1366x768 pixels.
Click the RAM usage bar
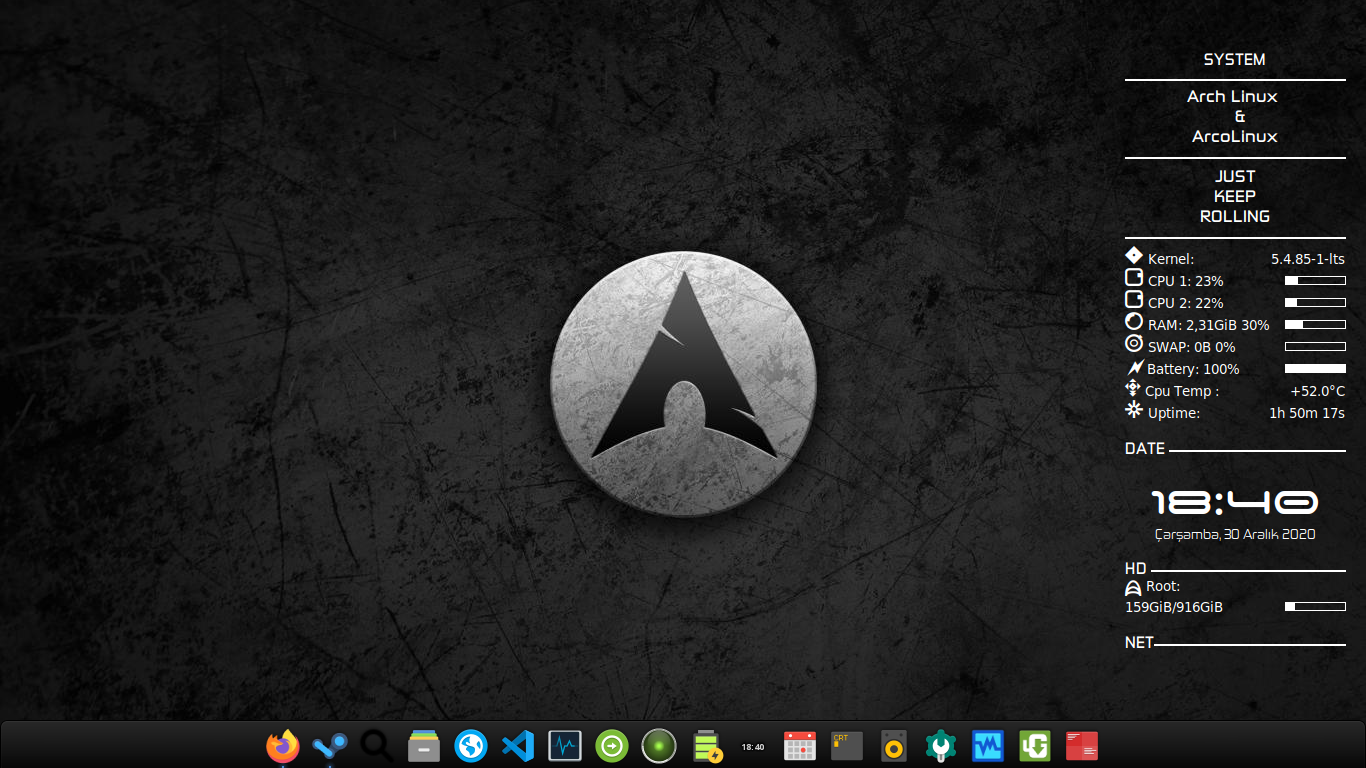tap(1315, 325)
